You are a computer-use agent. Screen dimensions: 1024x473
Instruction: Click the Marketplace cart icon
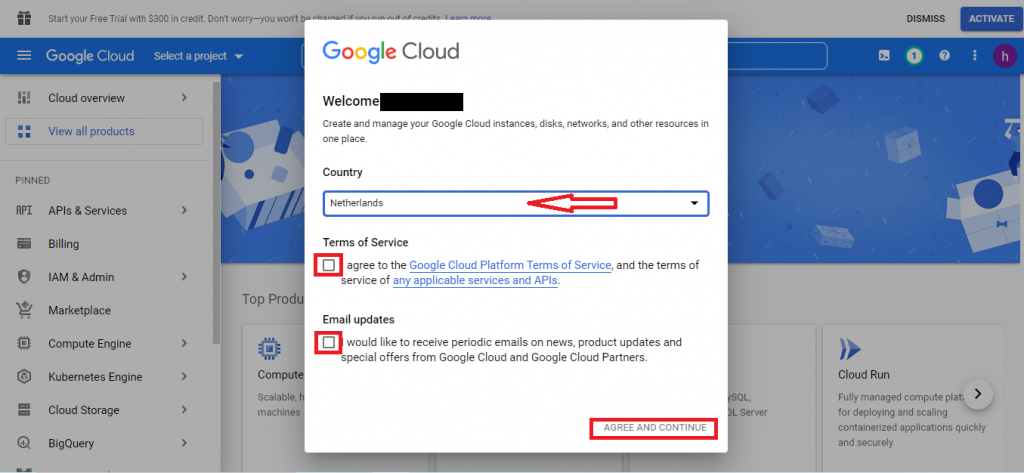[24, 310]
